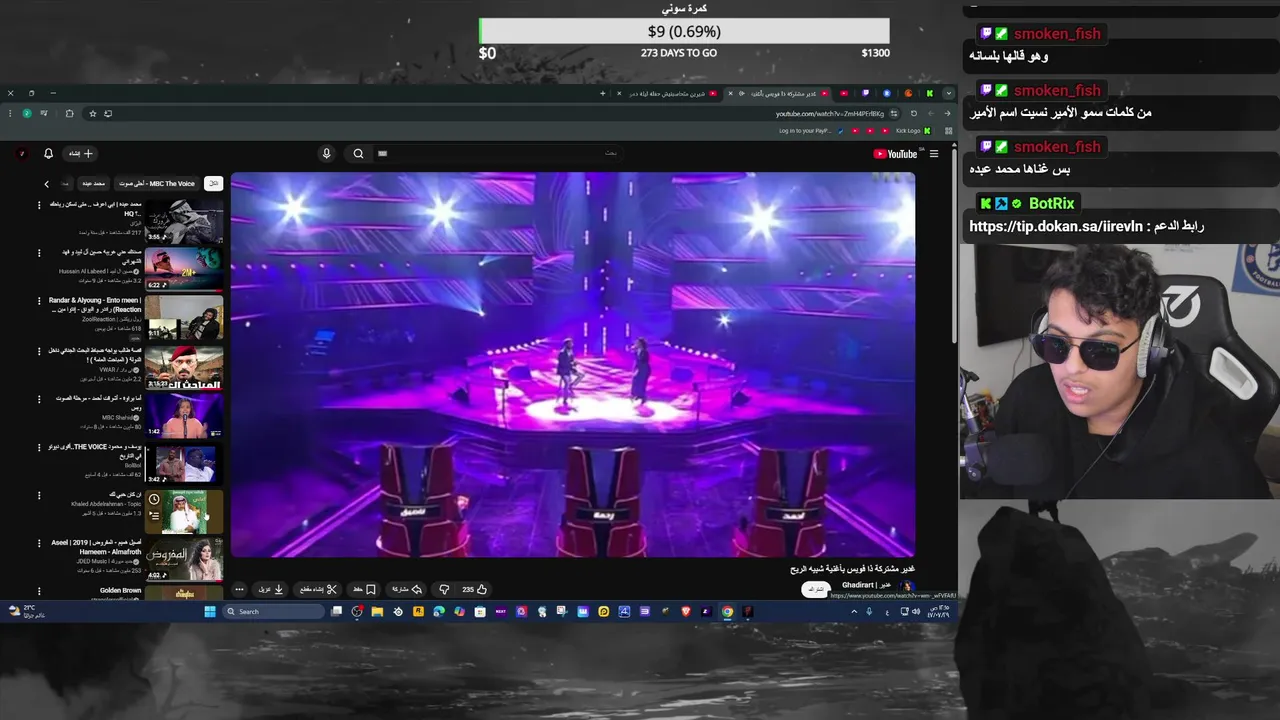Image resolution: width=1280 pixels, height=720 pixels.
Task: Open the YouTube account avatar menu
Action: (x=22, y=153)
